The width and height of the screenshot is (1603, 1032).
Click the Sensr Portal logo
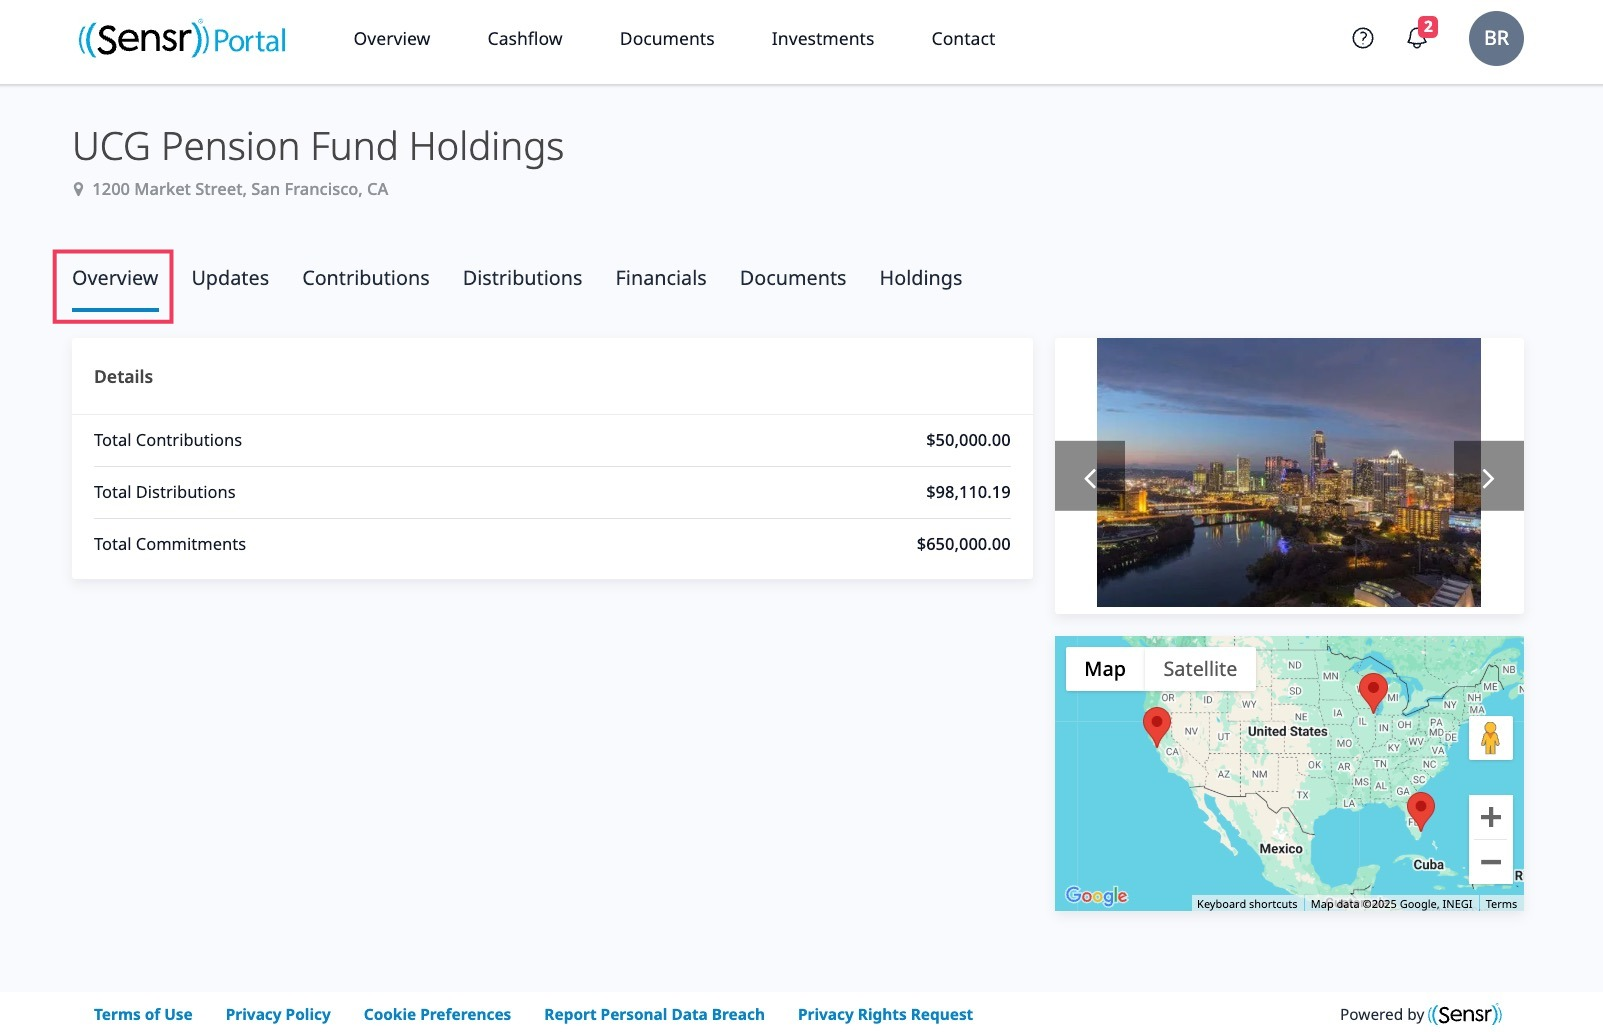point(182,39)
